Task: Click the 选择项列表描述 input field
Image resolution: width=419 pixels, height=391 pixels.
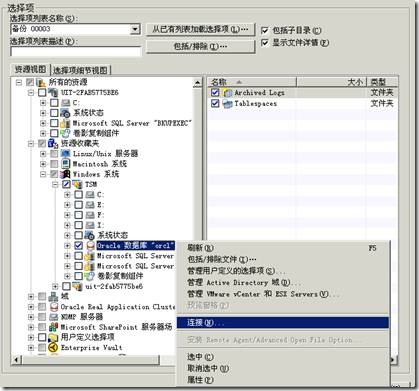Action: tap(76, 52)
